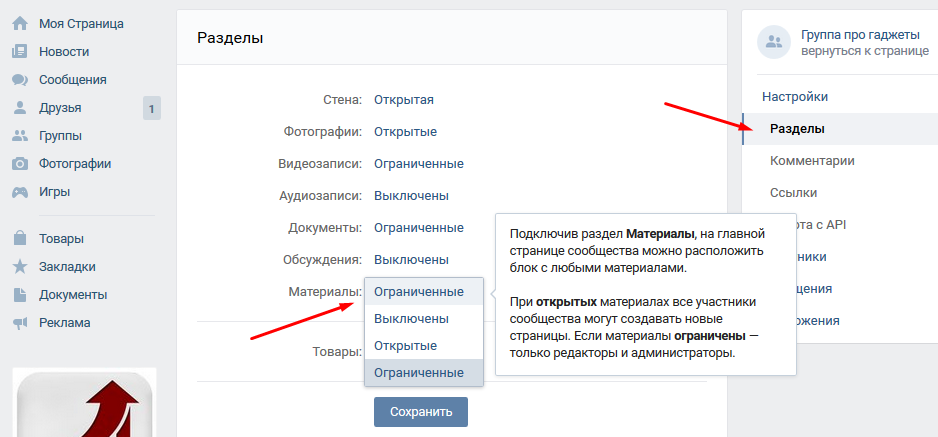Click the friends counter badge showing 1

pos(152,109)
